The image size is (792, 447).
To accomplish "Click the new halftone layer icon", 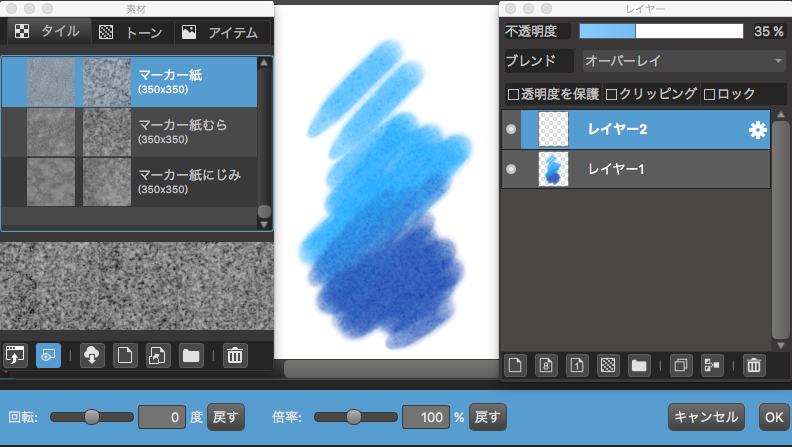I will click(608, 365).
